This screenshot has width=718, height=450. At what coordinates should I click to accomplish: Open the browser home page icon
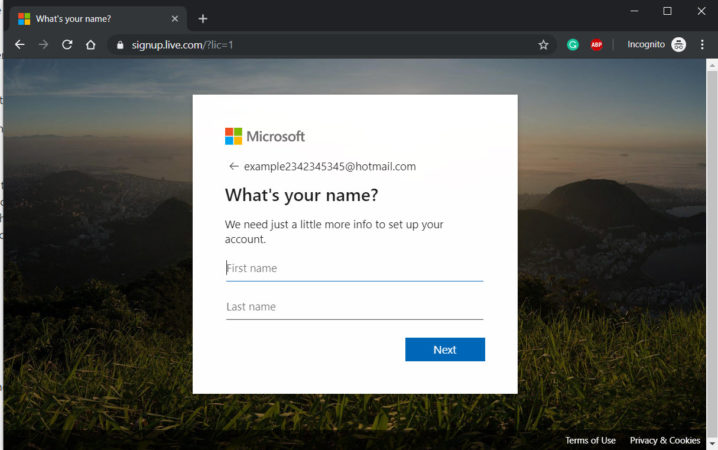point(91,44)
